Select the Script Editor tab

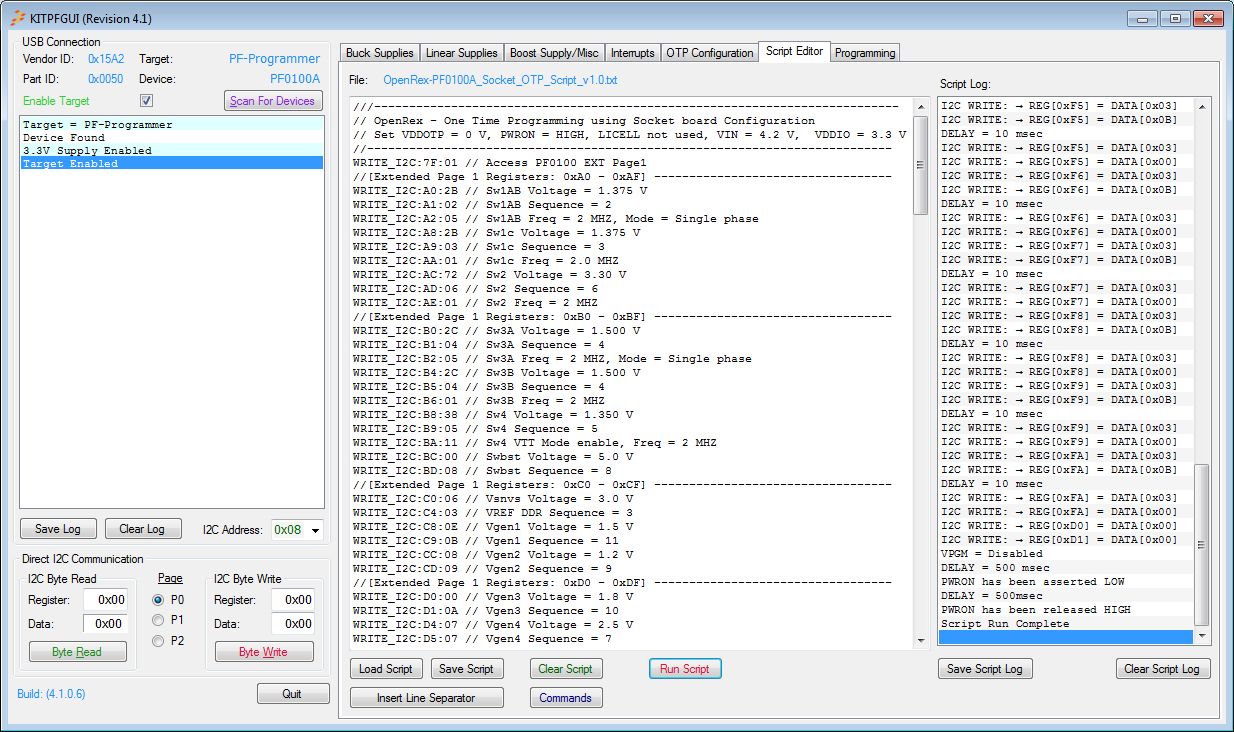coord(794,51)
